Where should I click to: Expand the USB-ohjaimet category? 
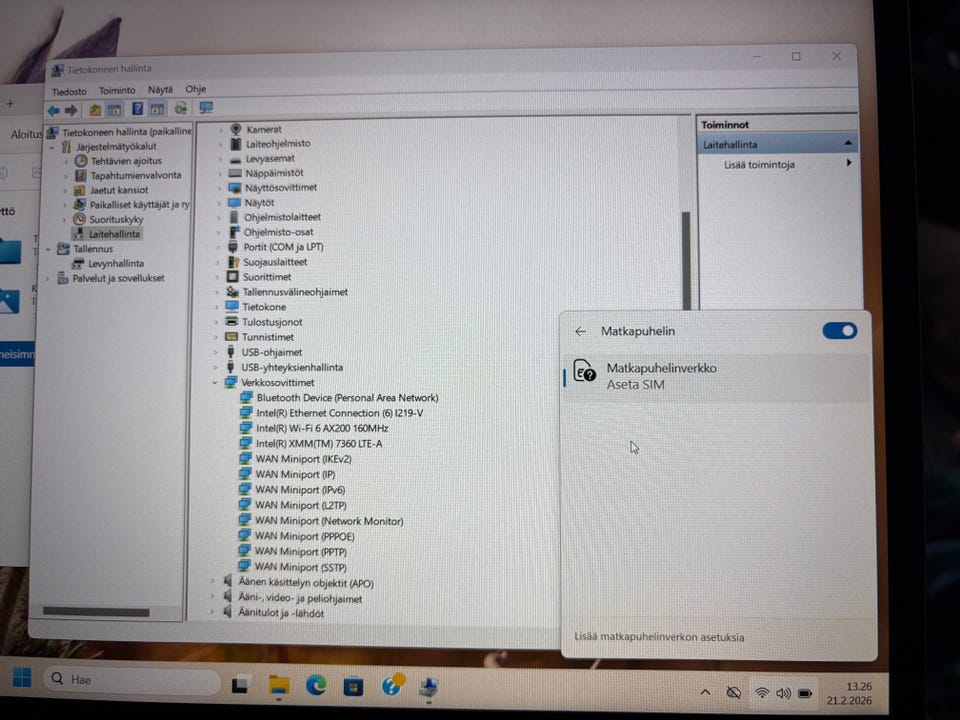(x=216, y=353)
